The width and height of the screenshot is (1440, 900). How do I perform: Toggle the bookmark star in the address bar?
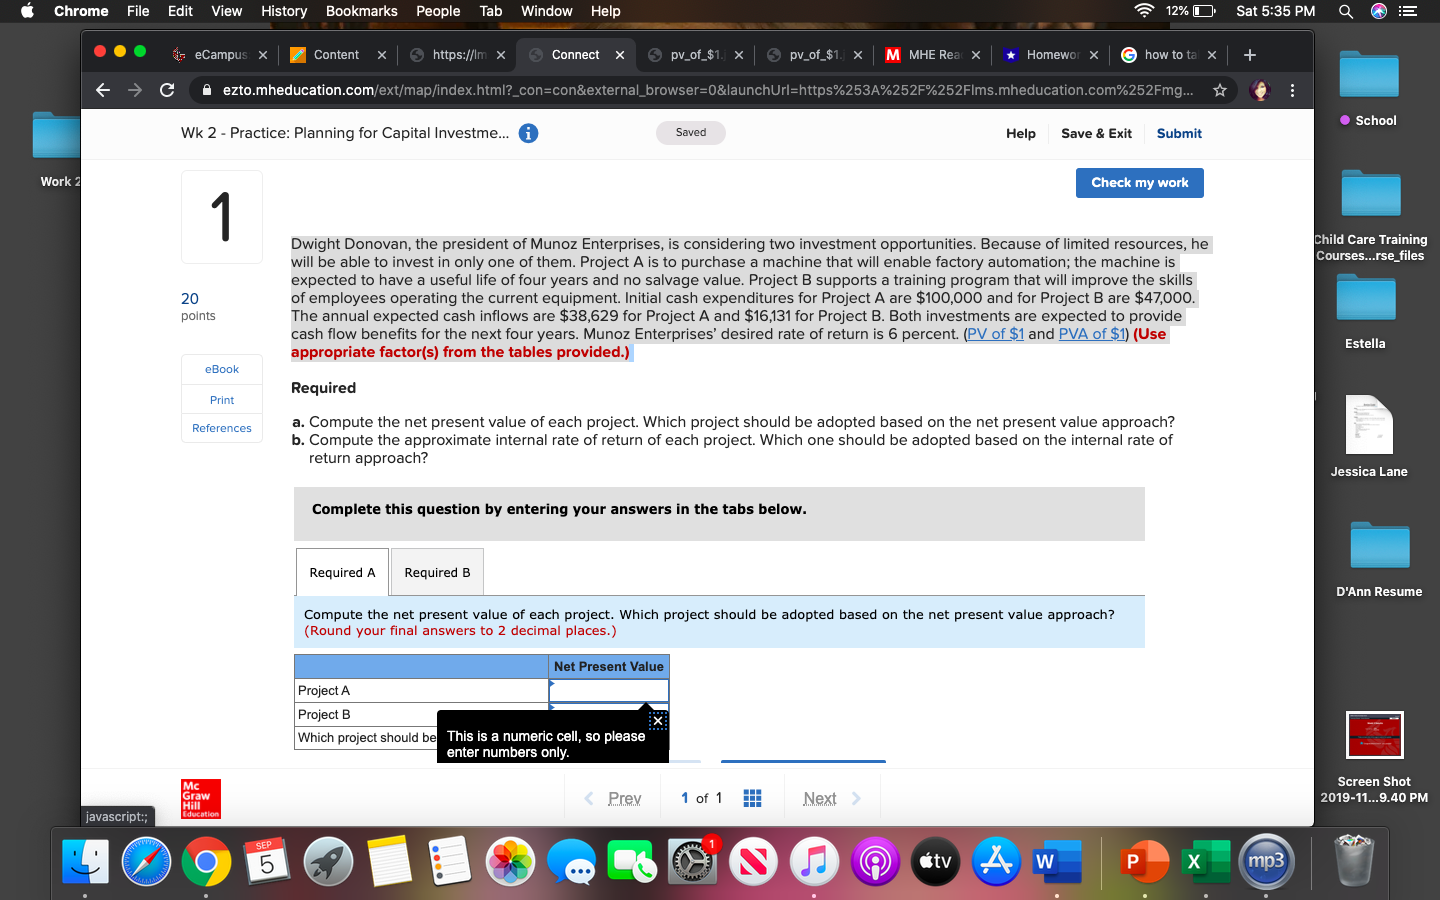(1220, 90)
